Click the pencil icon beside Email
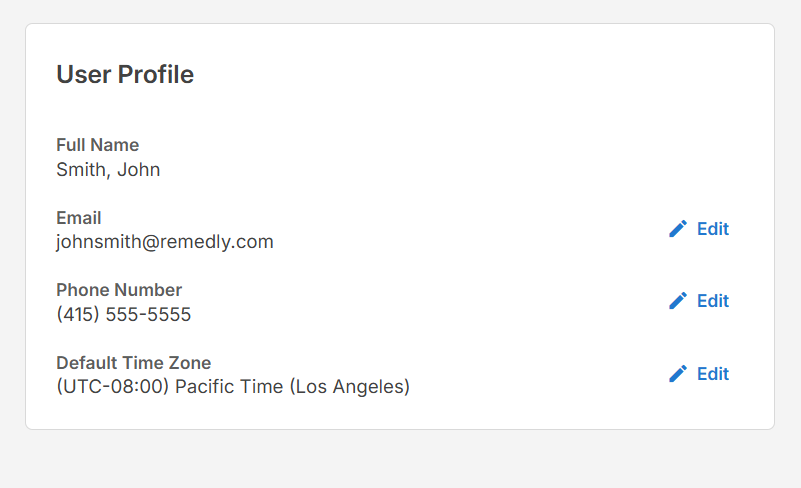The image size is (801, 488). point(678,228)
